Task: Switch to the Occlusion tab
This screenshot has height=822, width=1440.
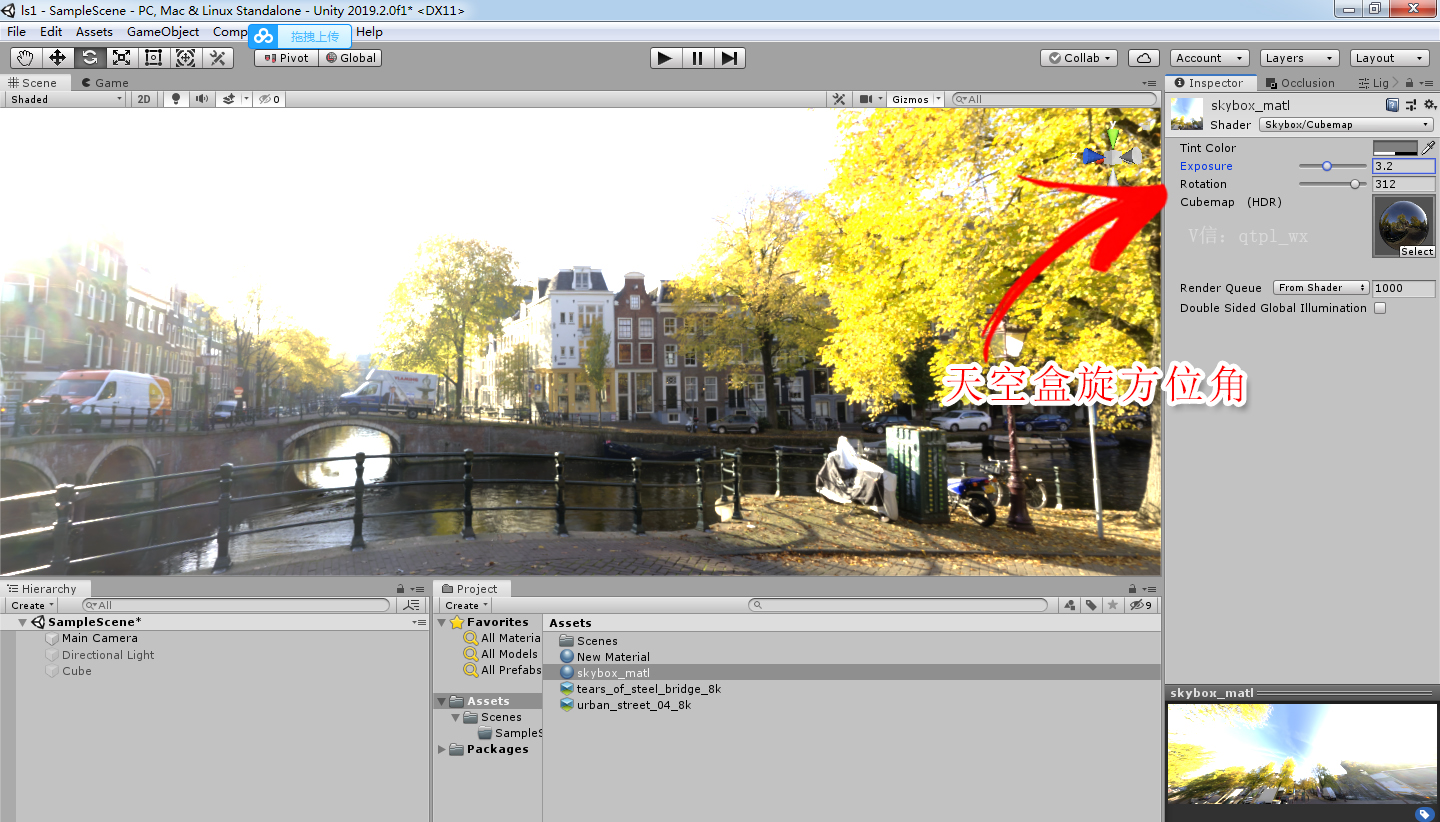Action: click(x=1300, y=83)
